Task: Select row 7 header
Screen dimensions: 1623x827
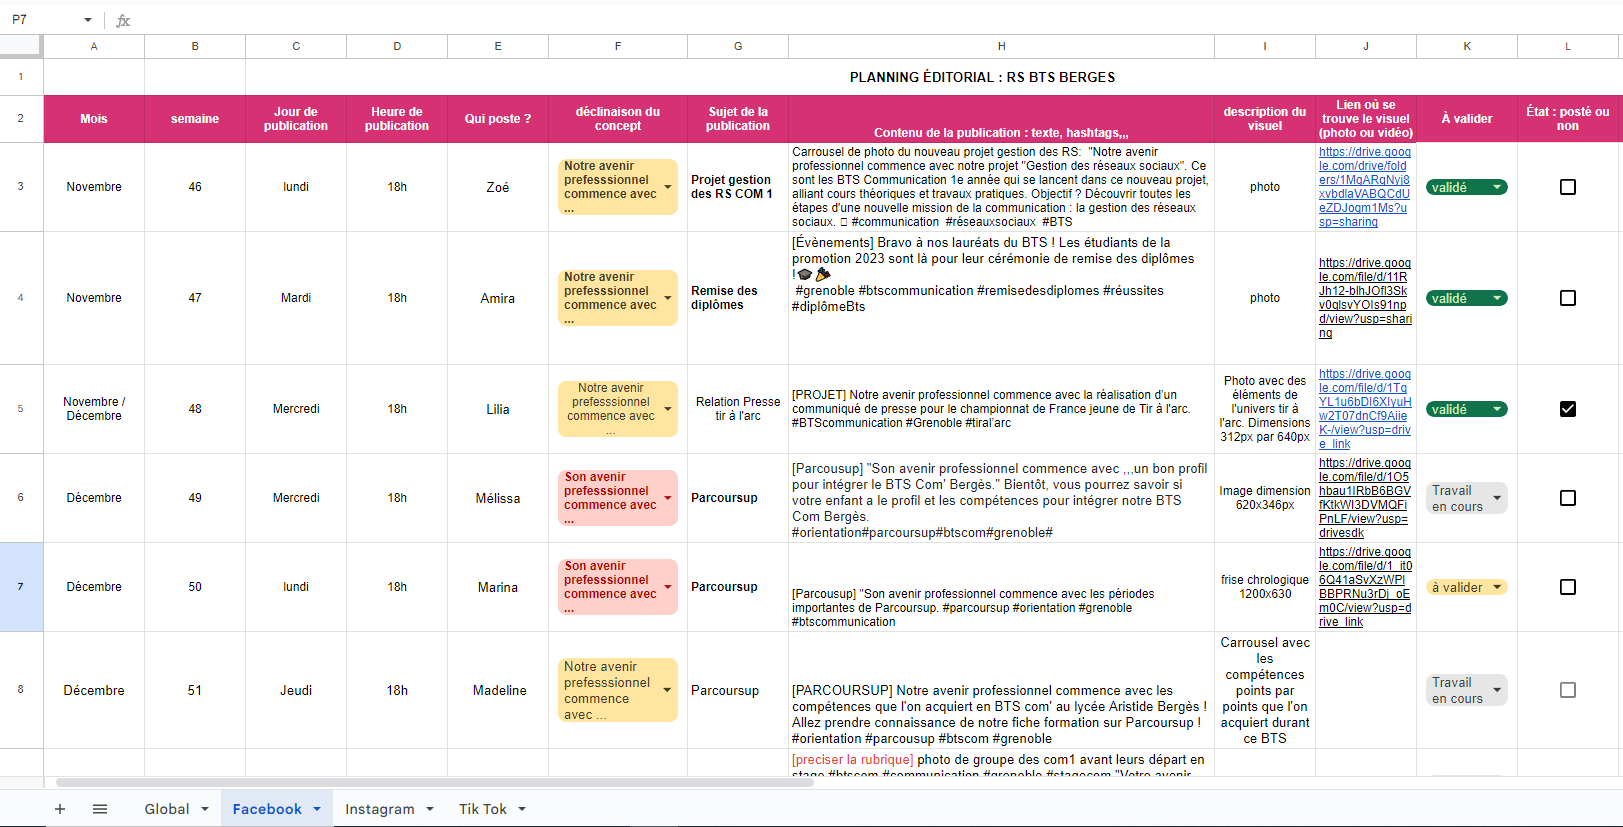Action: 21,587
